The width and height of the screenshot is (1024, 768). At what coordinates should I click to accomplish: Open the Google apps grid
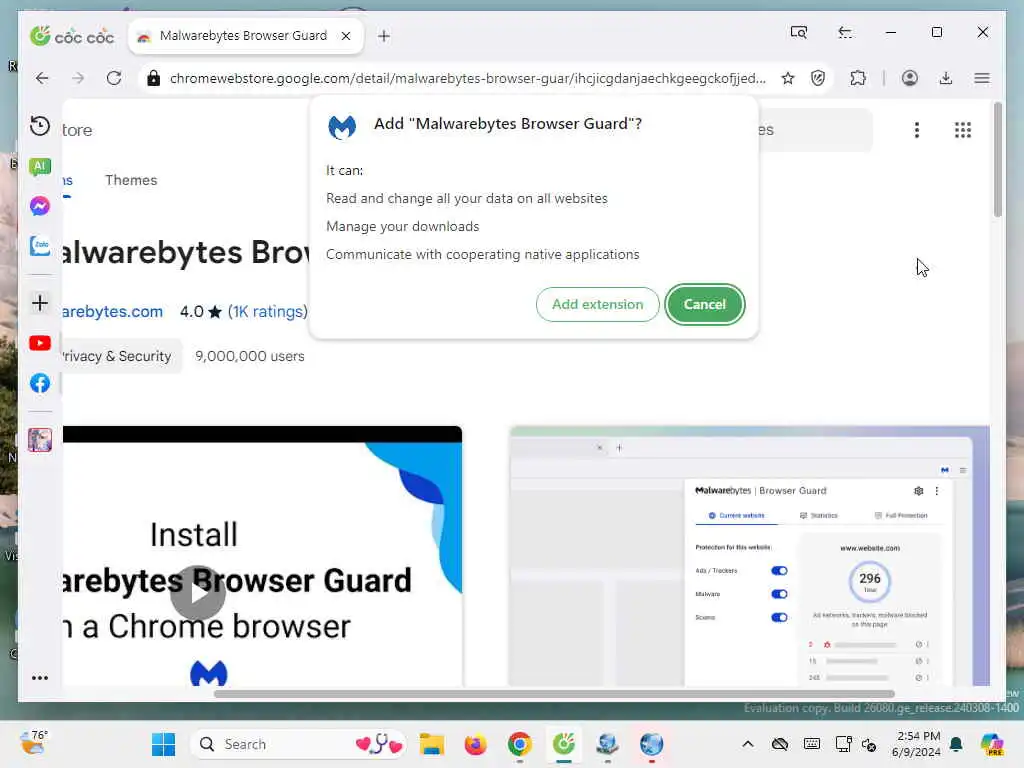click(x=963, y=130)
